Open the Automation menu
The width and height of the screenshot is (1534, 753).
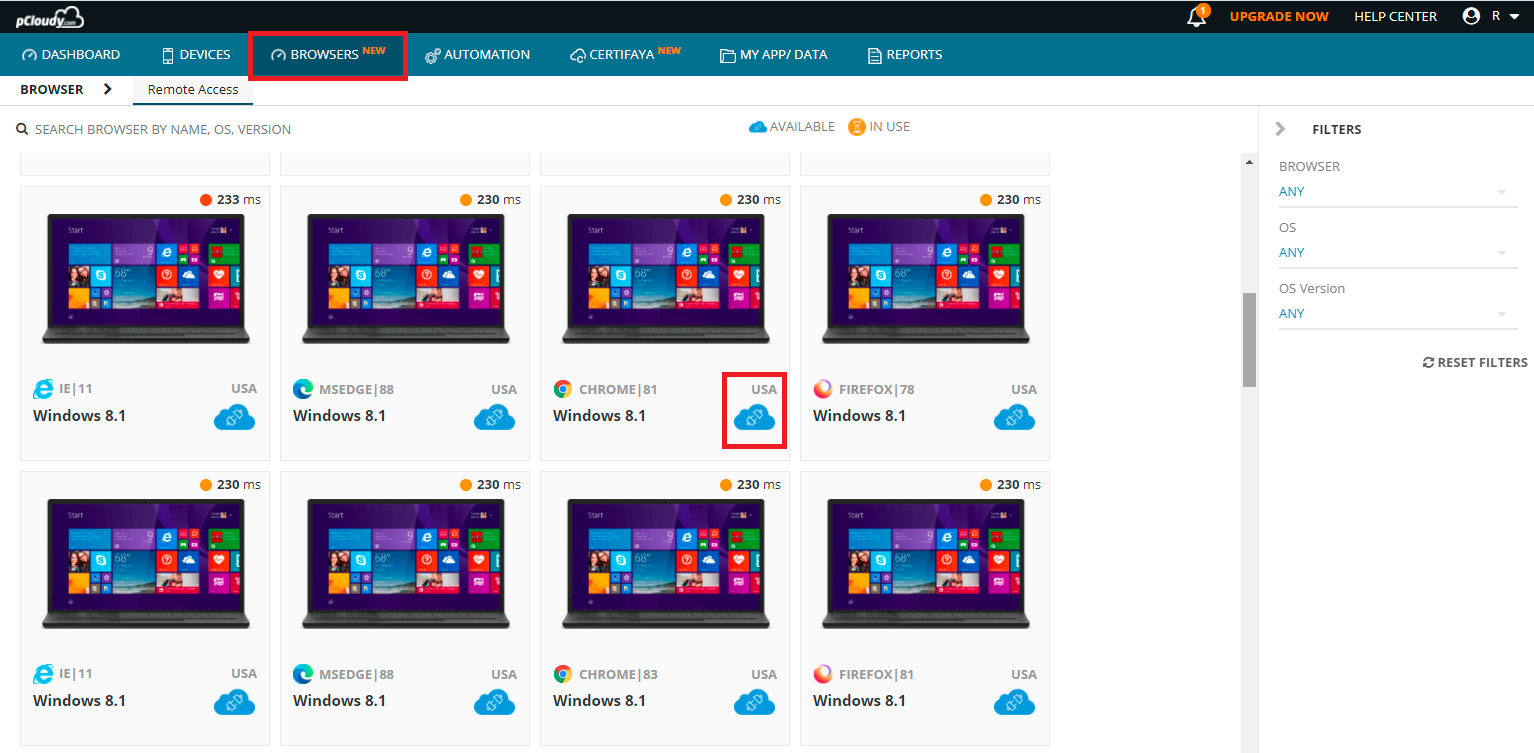point(477,55)
